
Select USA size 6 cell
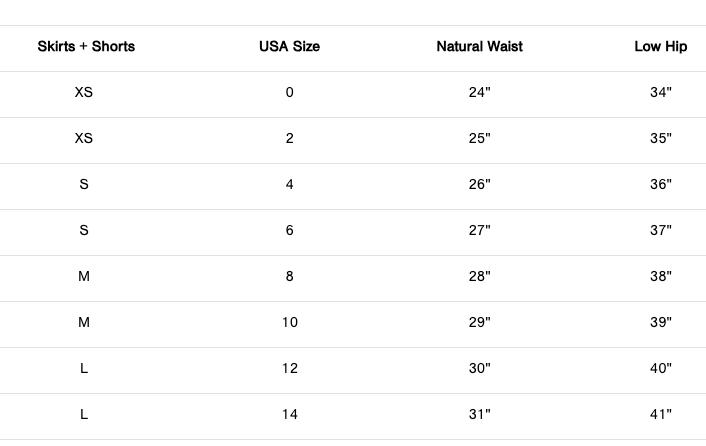tap(289, 231)
